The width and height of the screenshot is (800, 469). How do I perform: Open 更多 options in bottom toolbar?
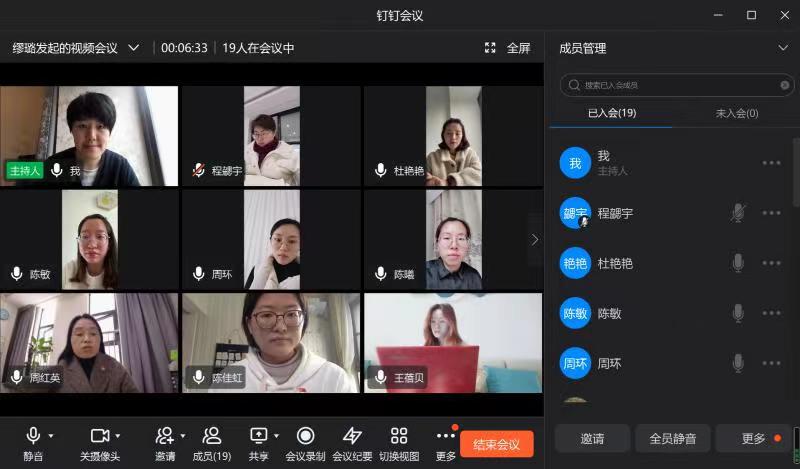tap(446, 436)
